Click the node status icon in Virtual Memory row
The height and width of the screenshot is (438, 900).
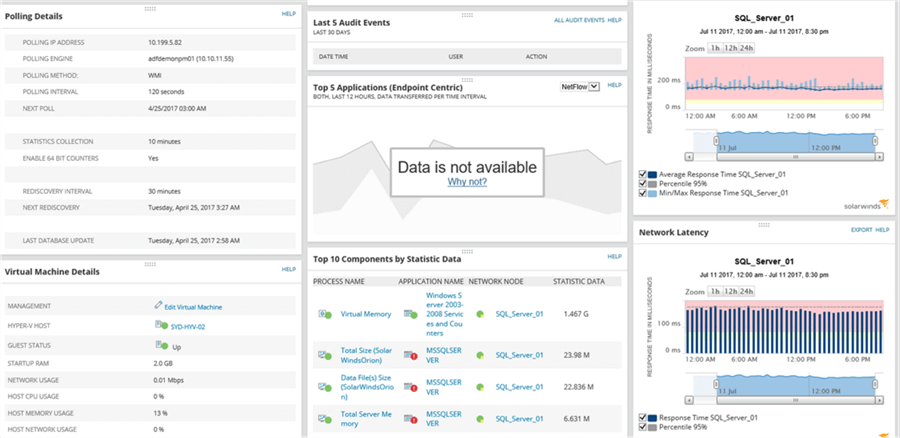pyautogui.click(x=480, y=314)
